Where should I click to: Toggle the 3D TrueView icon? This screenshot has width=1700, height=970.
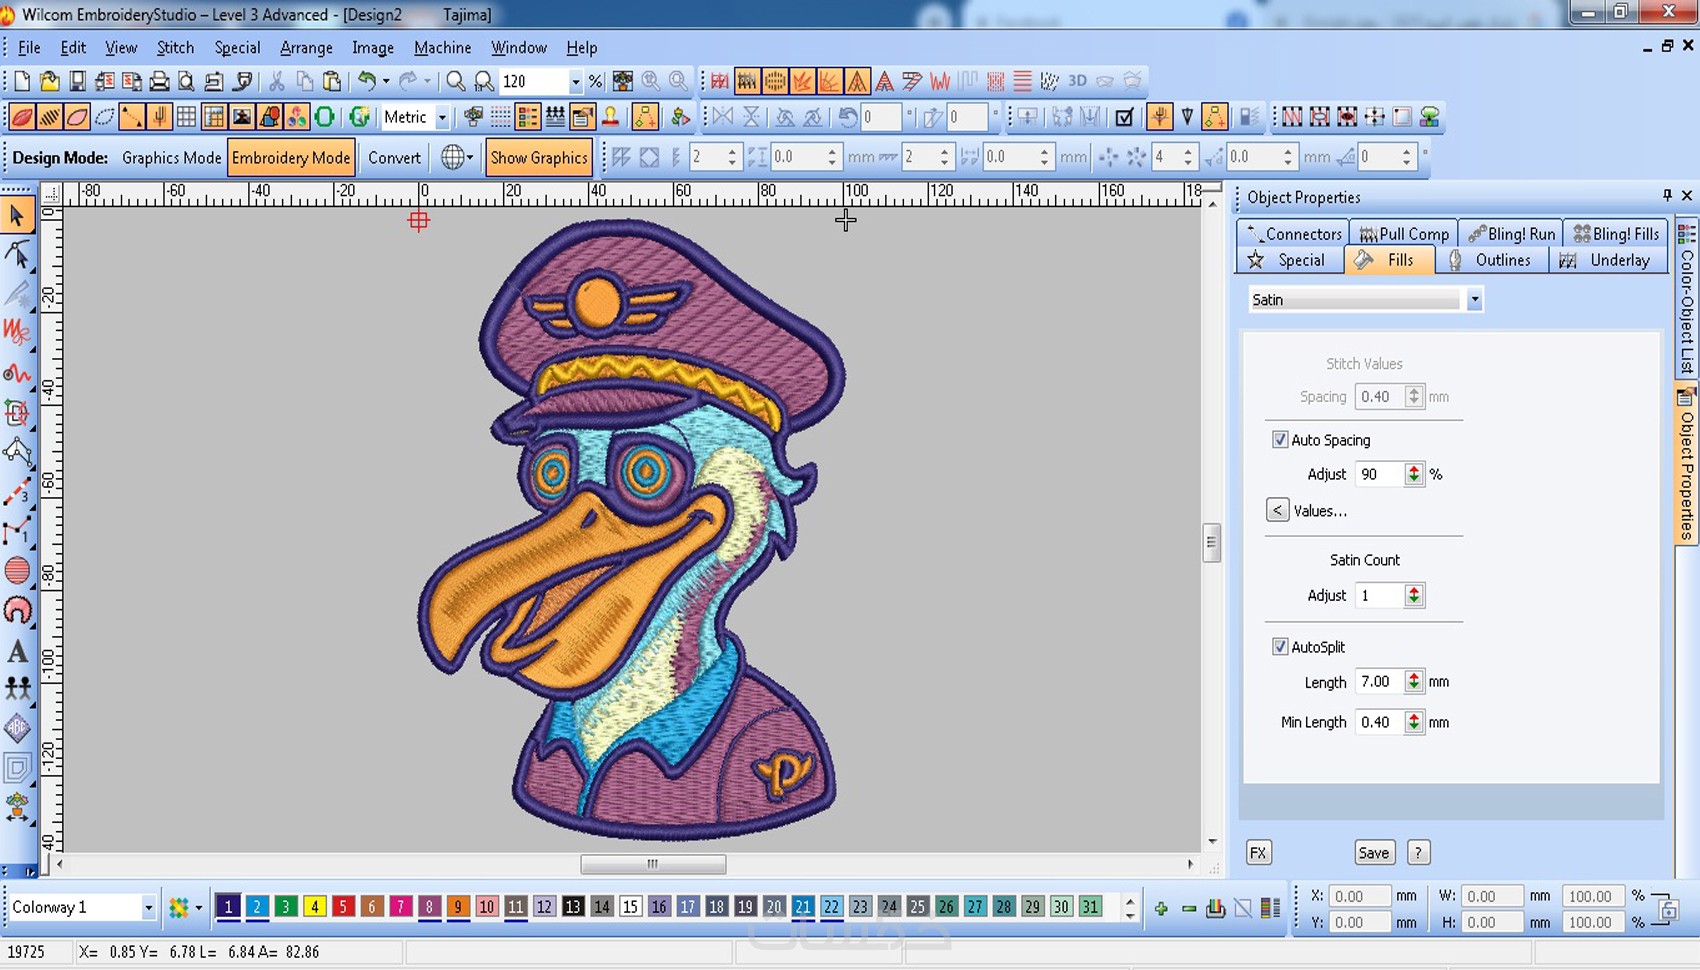(1077, 81)
